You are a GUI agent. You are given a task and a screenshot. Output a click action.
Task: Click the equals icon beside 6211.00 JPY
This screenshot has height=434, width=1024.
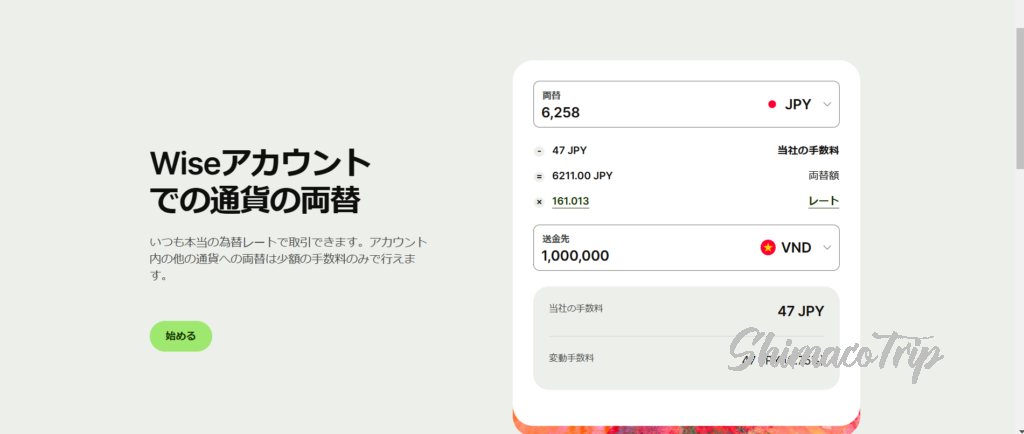pos(539,176)
